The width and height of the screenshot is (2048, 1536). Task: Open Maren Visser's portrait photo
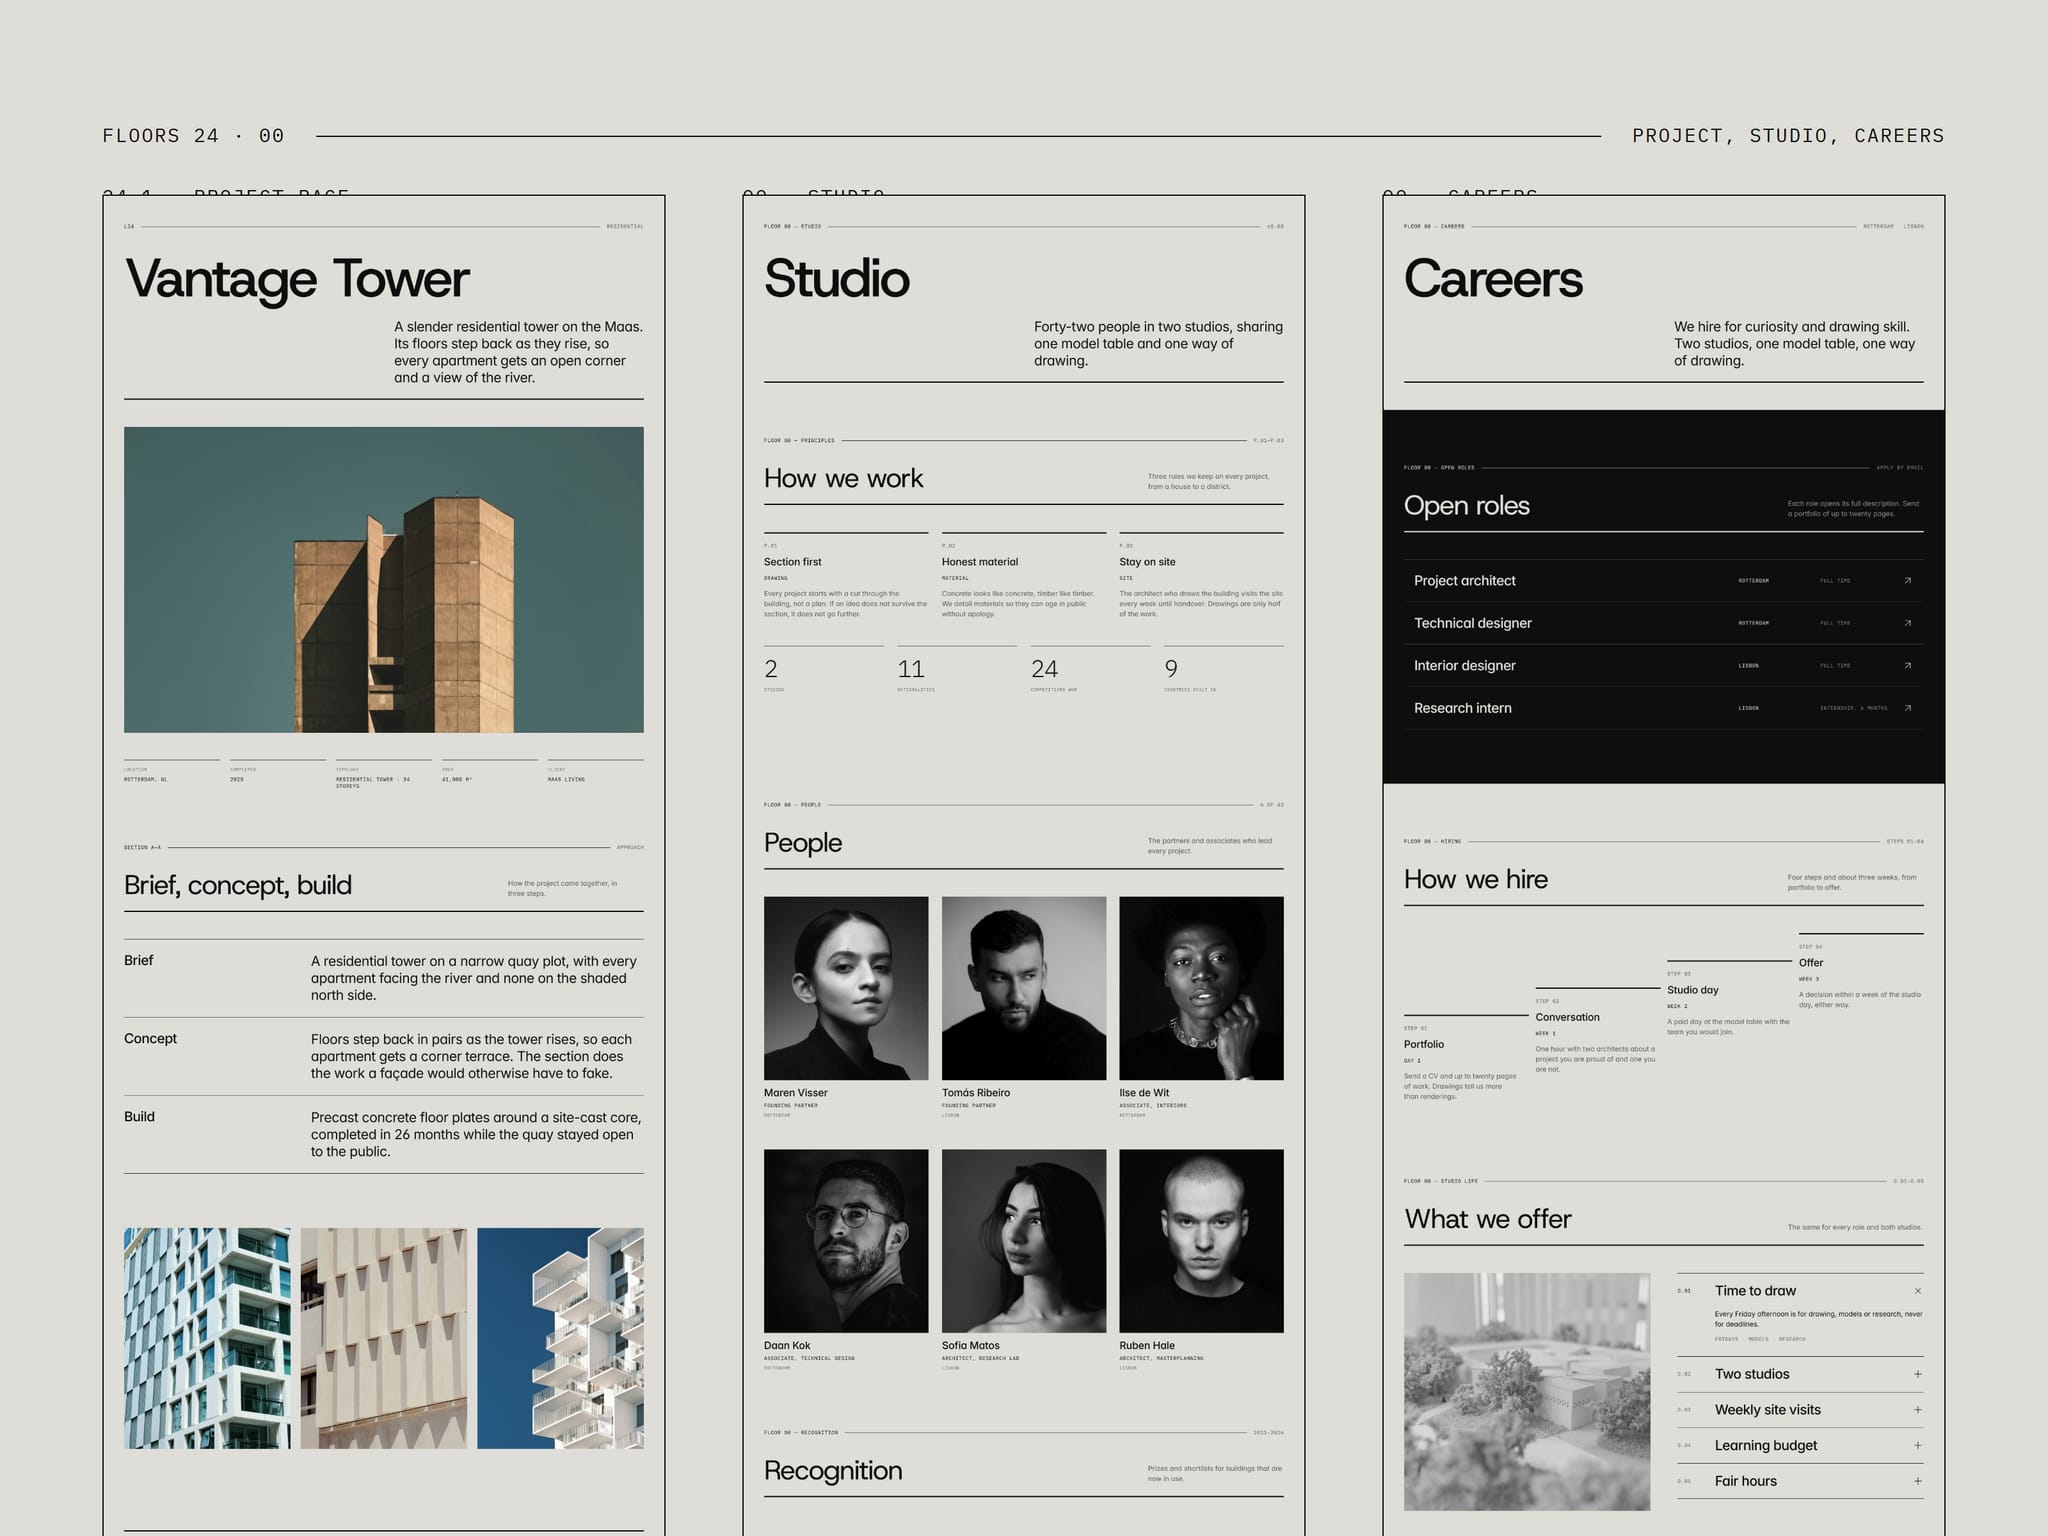[846, 988]
